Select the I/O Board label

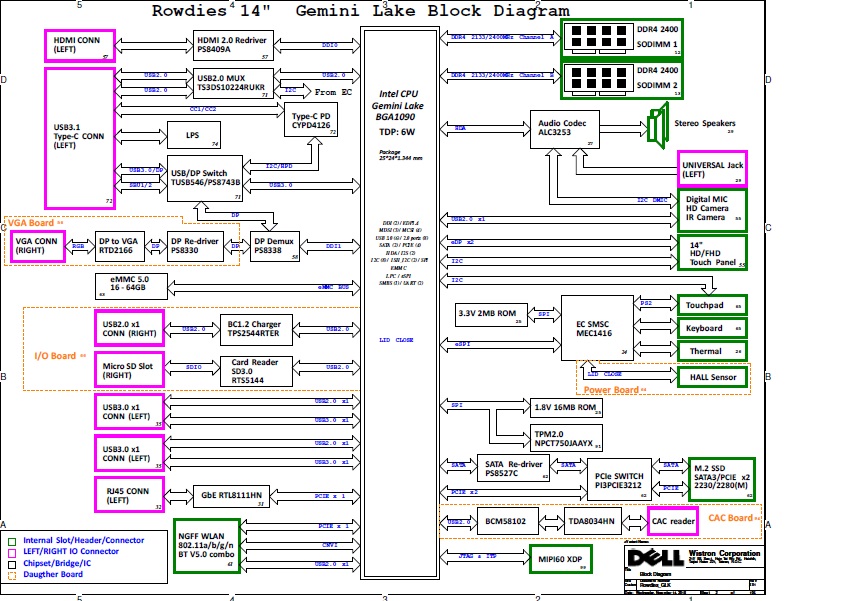(55, 356)
